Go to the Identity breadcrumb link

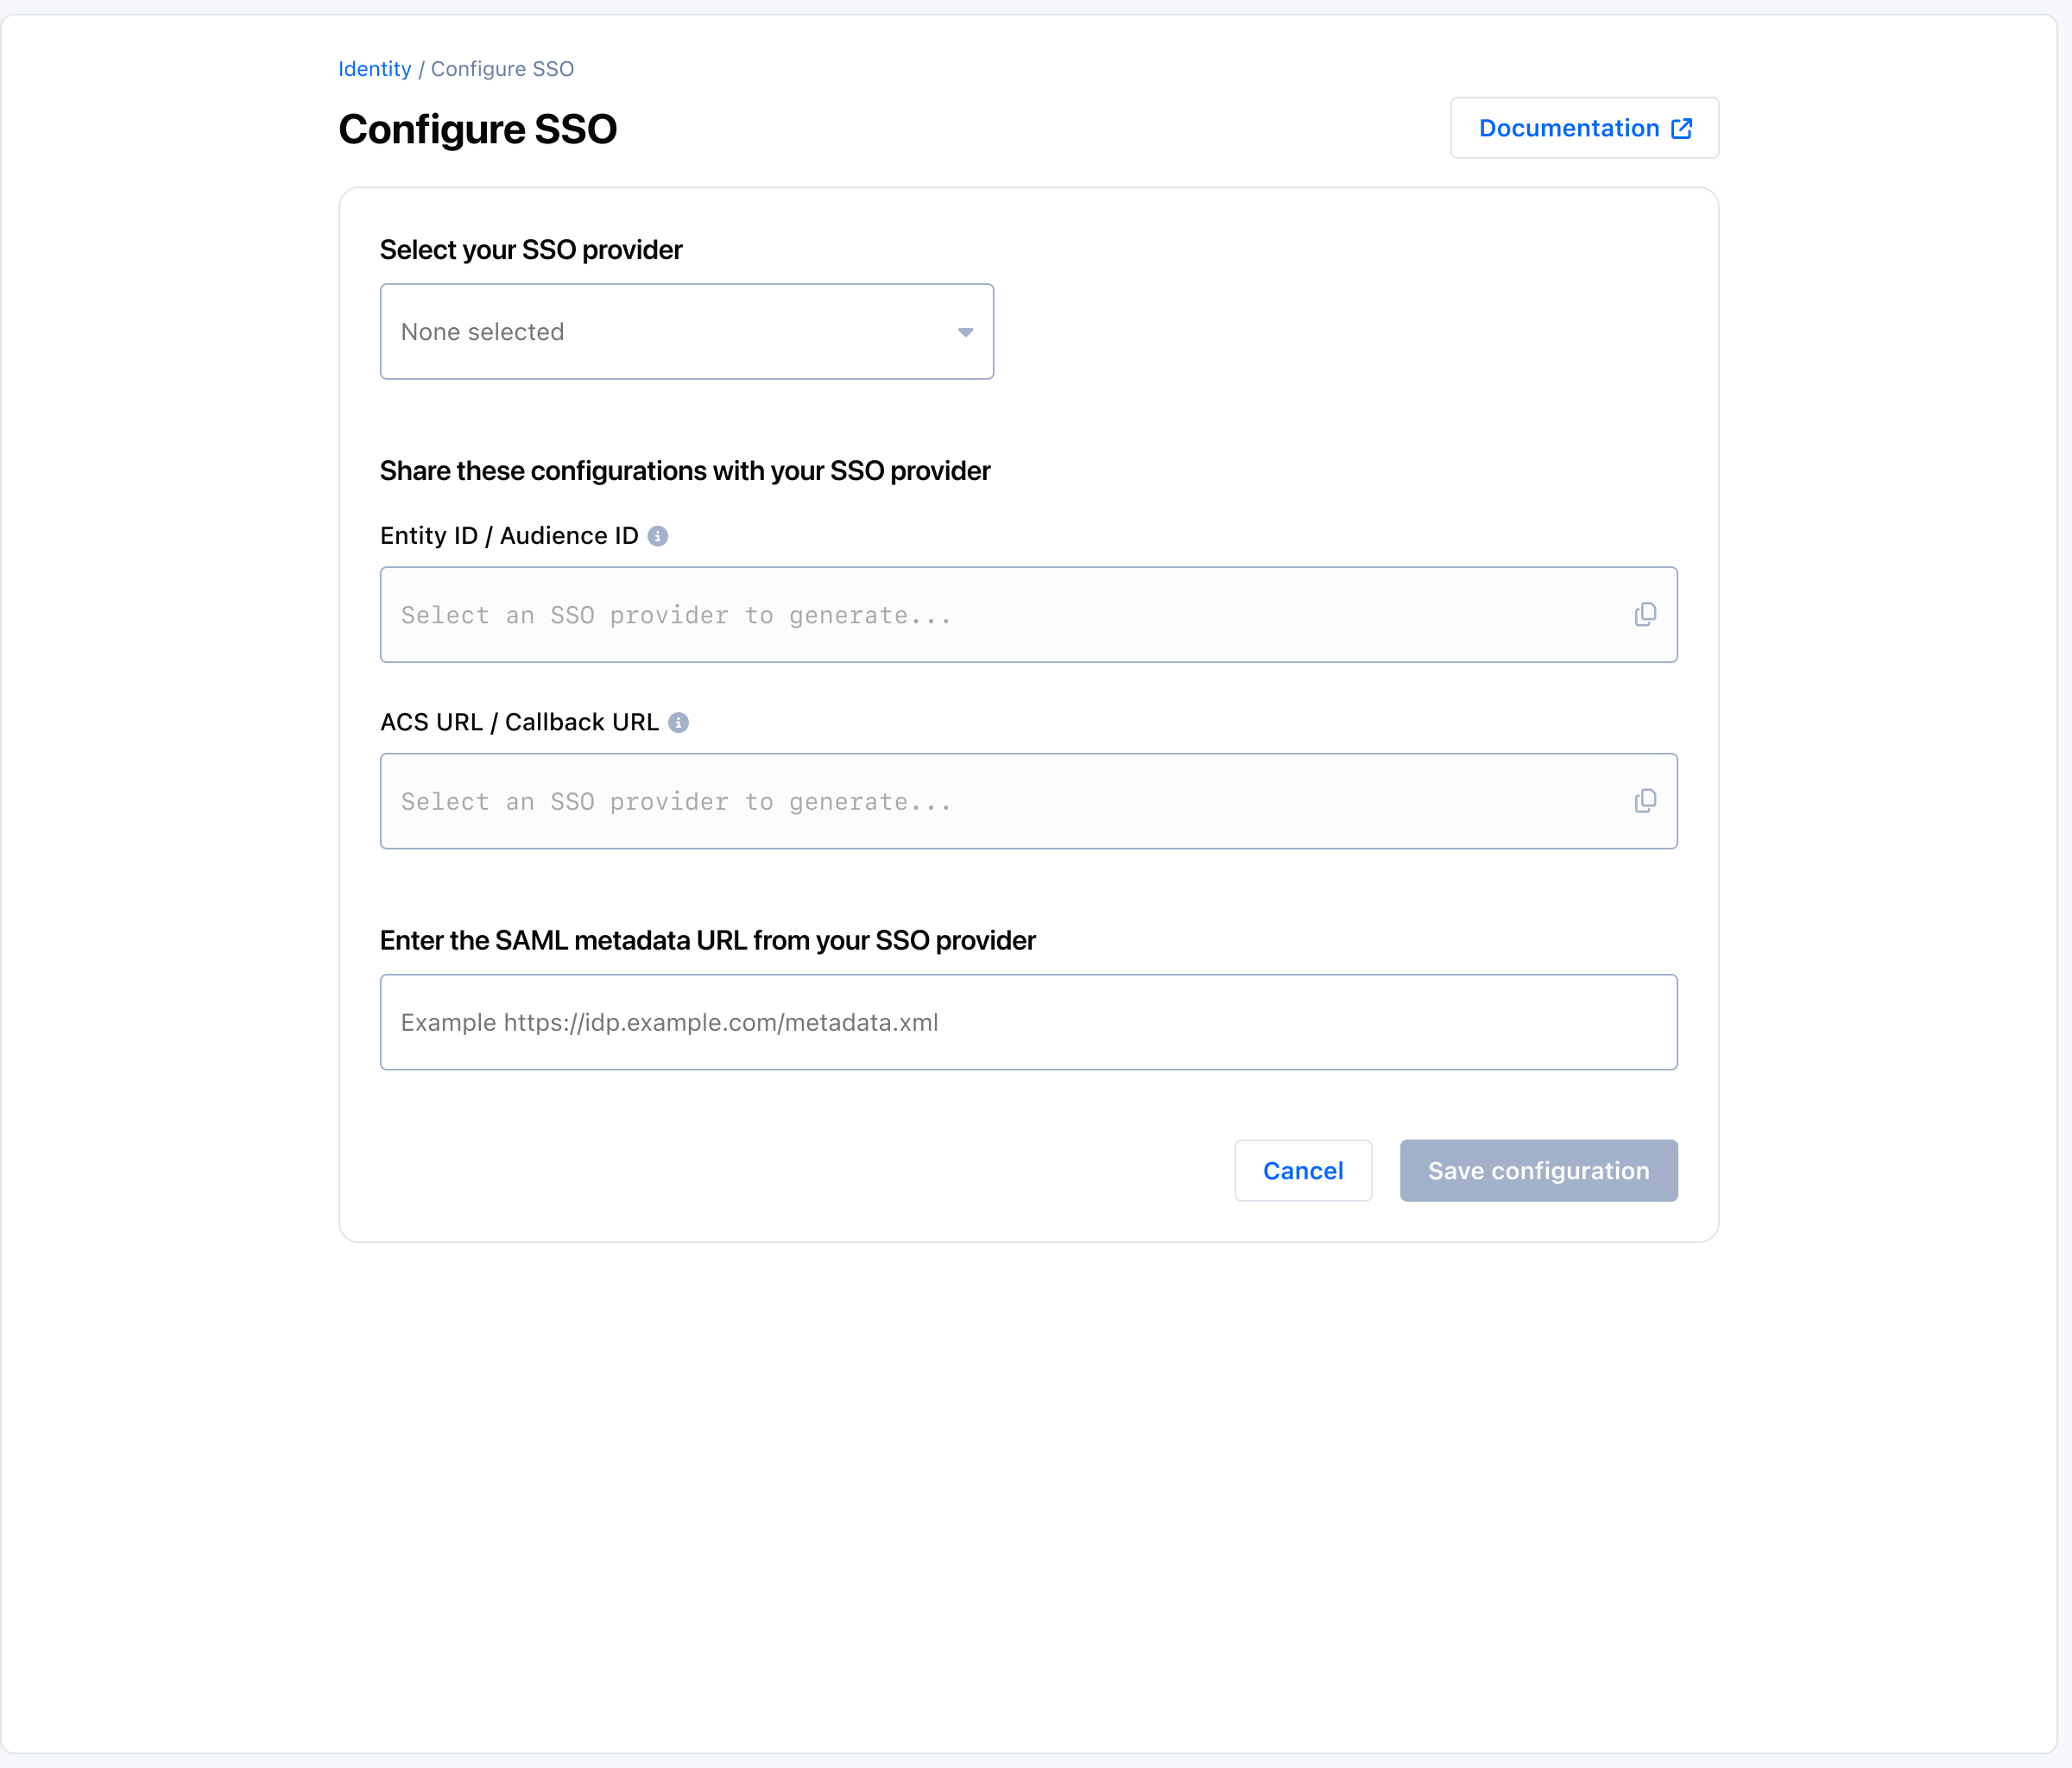374,69
